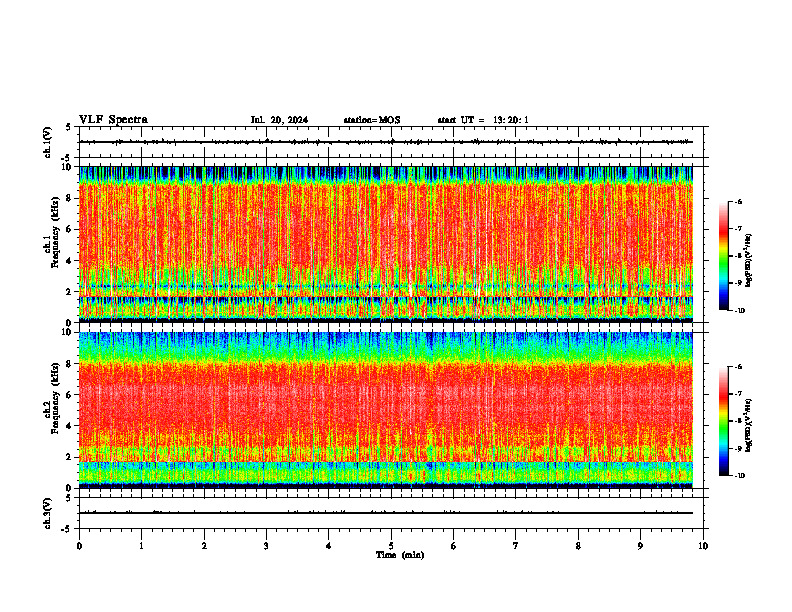Screen dimensions: 792x612
Task: Click inside the ch.1 spectrogram panel
Action: (386, 244)
